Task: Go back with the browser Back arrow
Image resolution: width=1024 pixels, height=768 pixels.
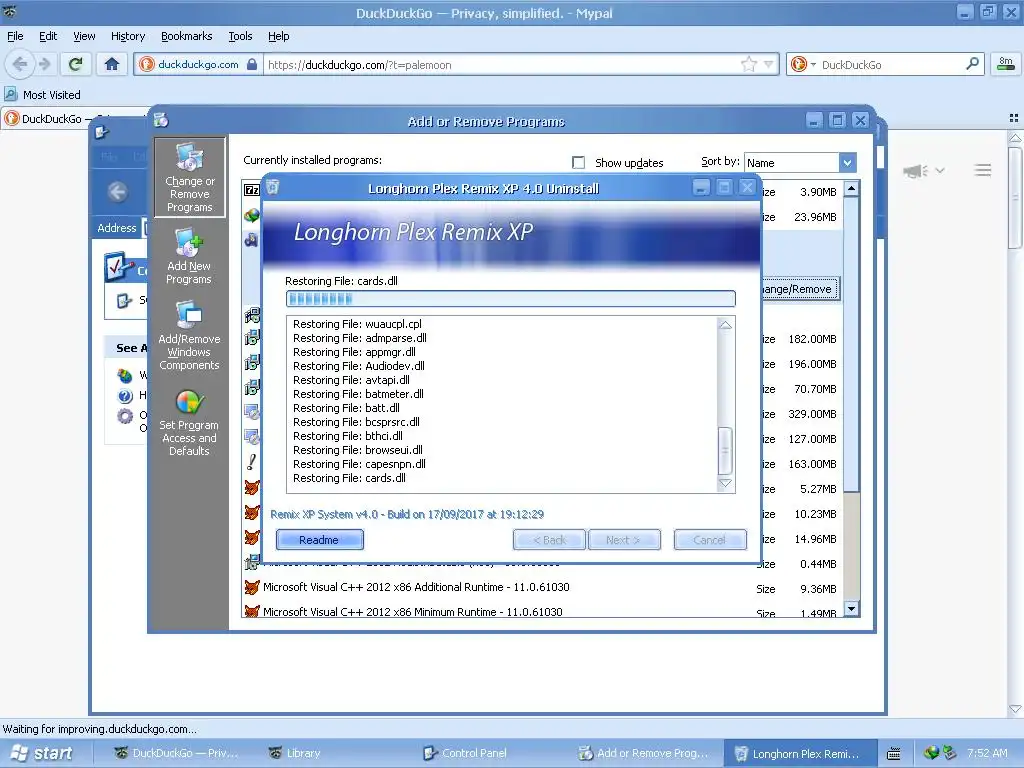Action: pyautogui.click(x=20, y=64)
